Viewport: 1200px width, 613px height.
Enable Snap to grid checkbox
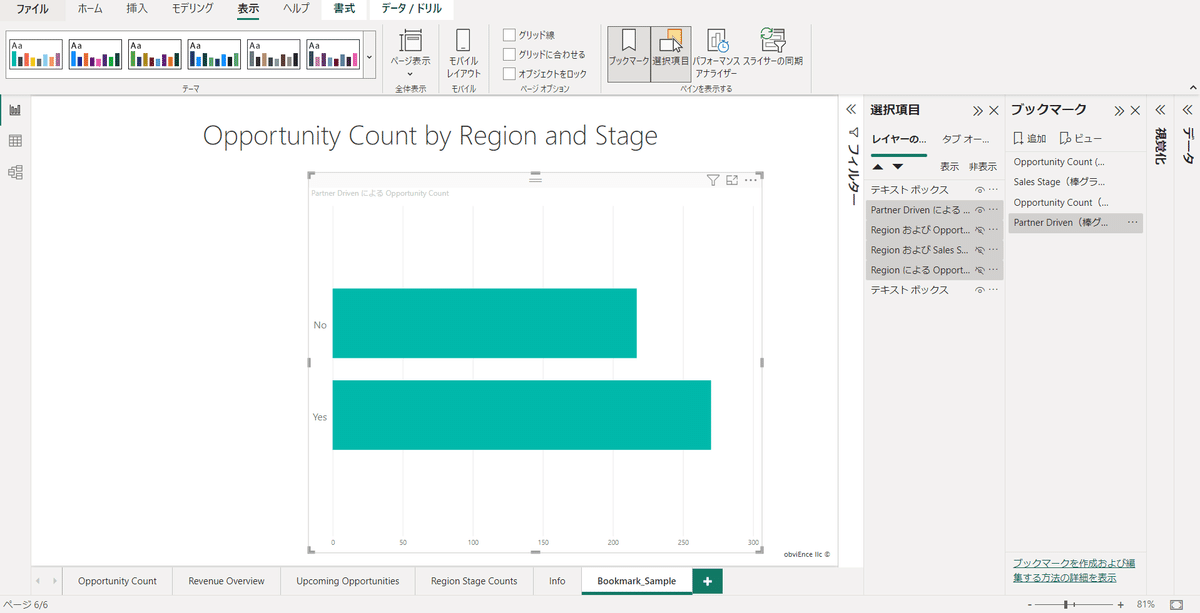point(509,54)
